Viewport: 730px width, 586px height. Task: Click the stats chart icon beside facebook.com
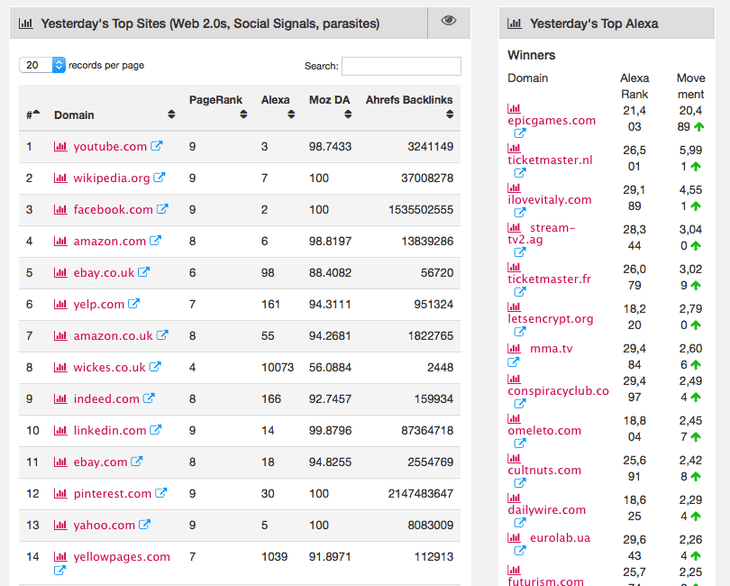tap(60, 210)
